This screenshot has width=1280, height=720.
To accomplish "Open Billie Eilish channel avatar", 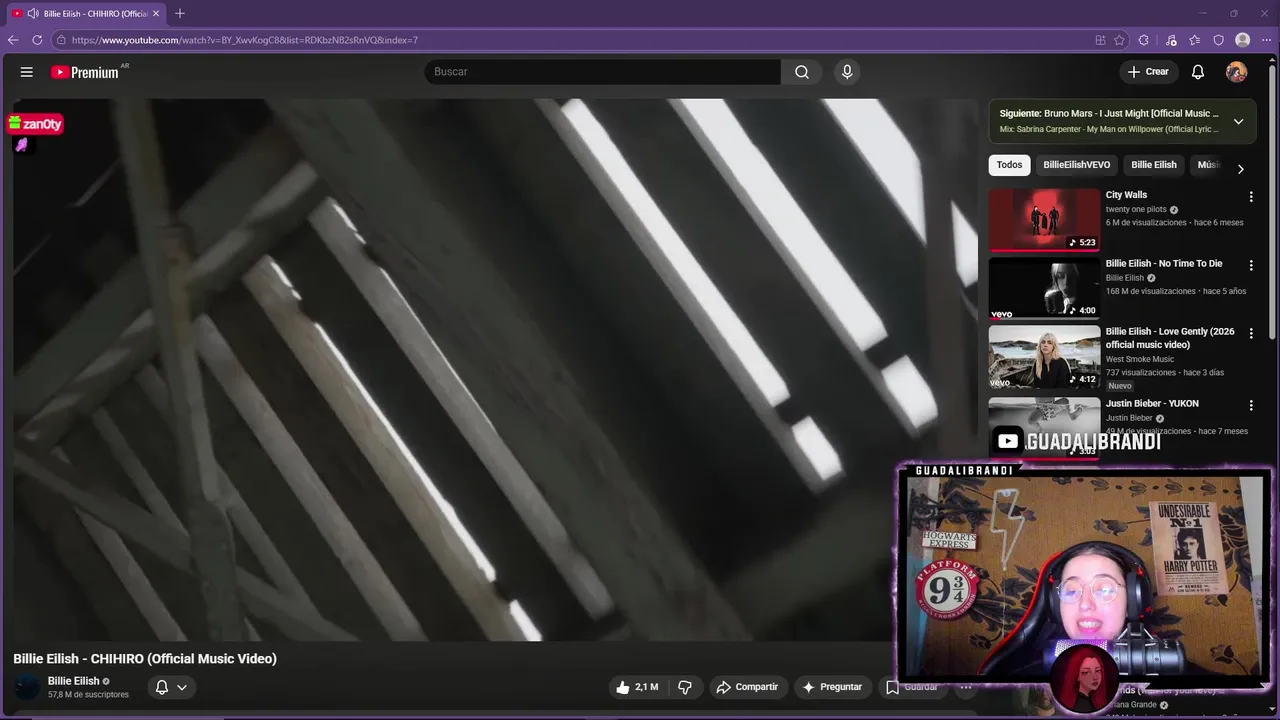I will point(27,687).
